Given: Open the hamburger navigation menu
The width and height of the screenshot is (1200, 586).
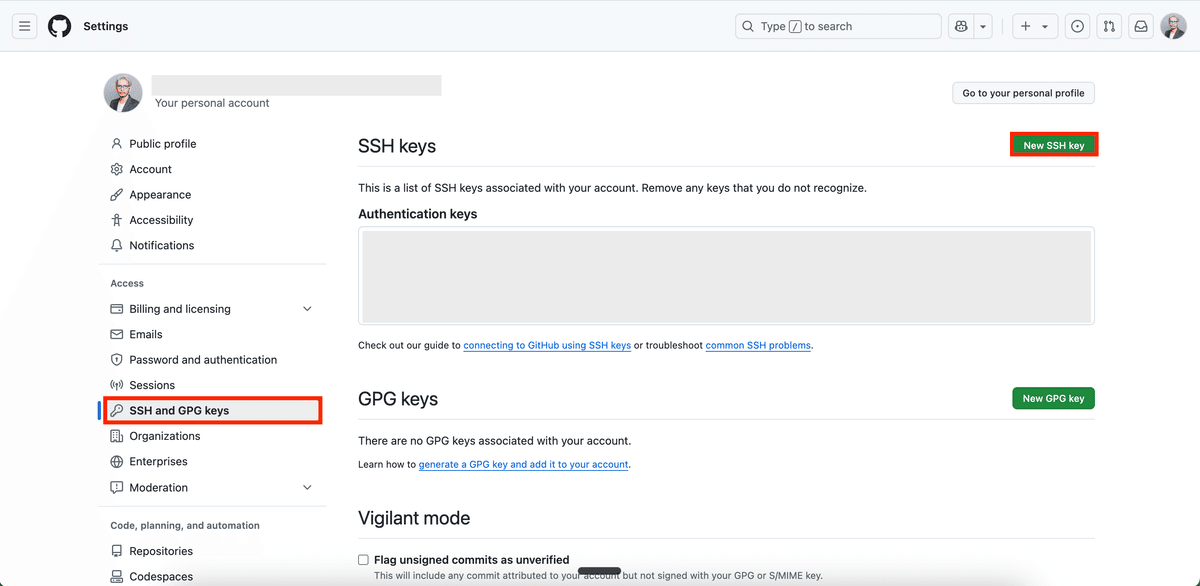Looking at the screenshot, I should coord(25,26).
